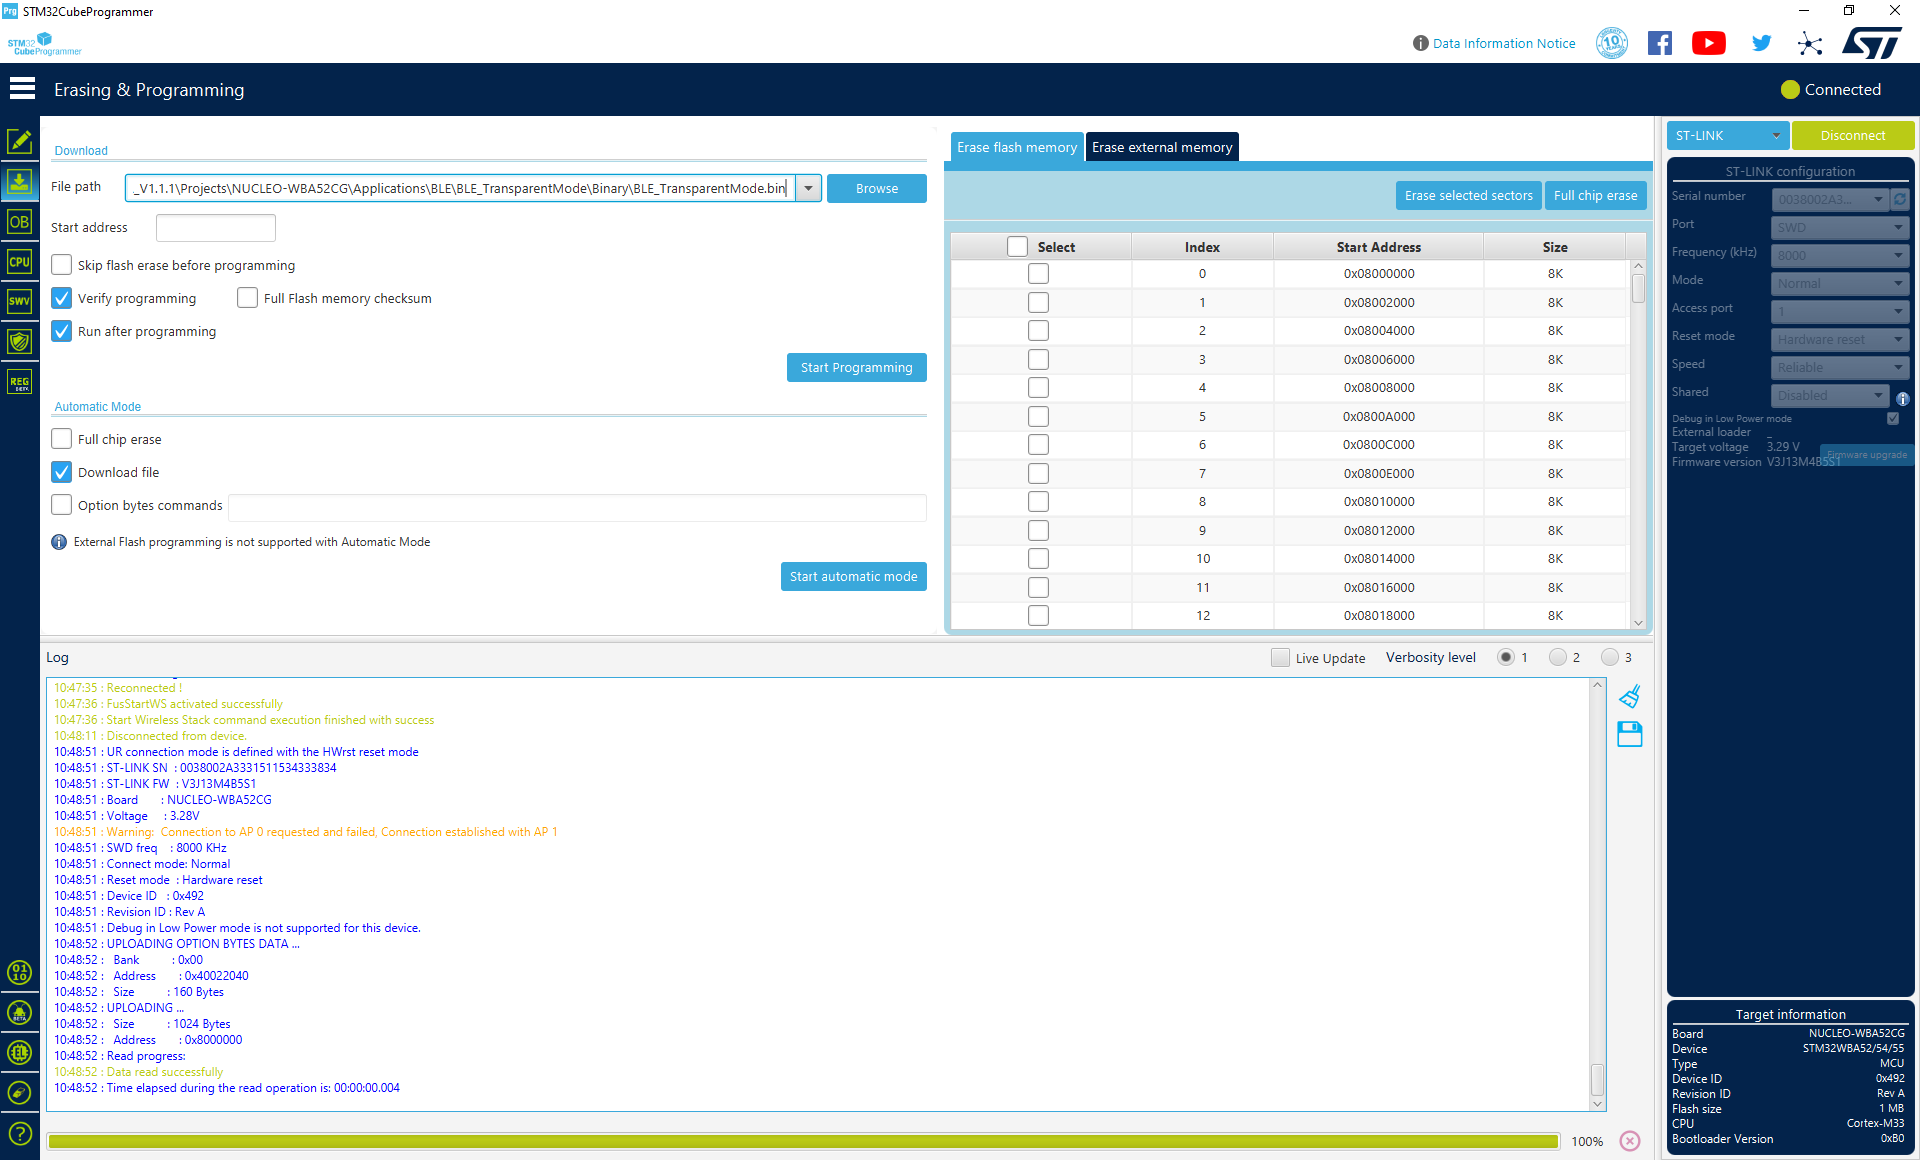Open the SWV viewer from the sidebar
The image size is (1920, 1160).
coord(19,301)
